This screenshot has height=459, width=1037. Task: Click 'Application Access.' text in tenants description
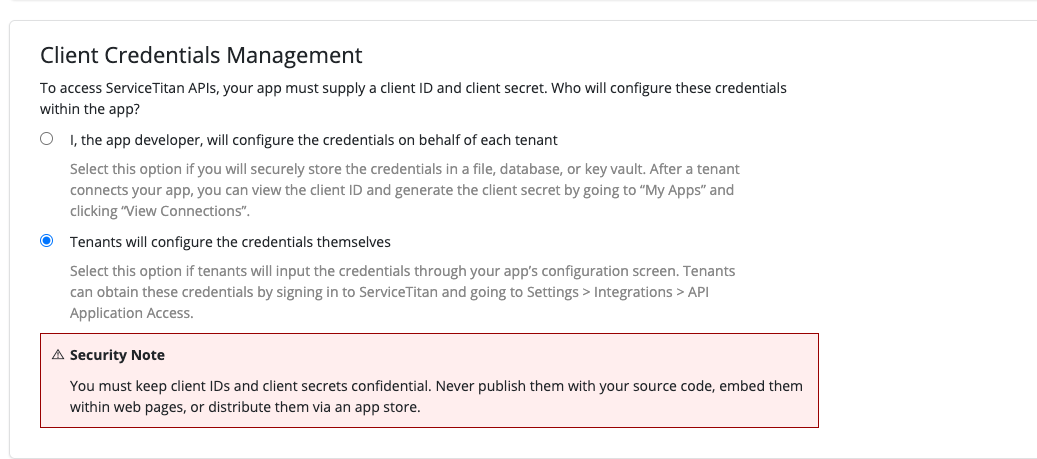pos(132,313)
